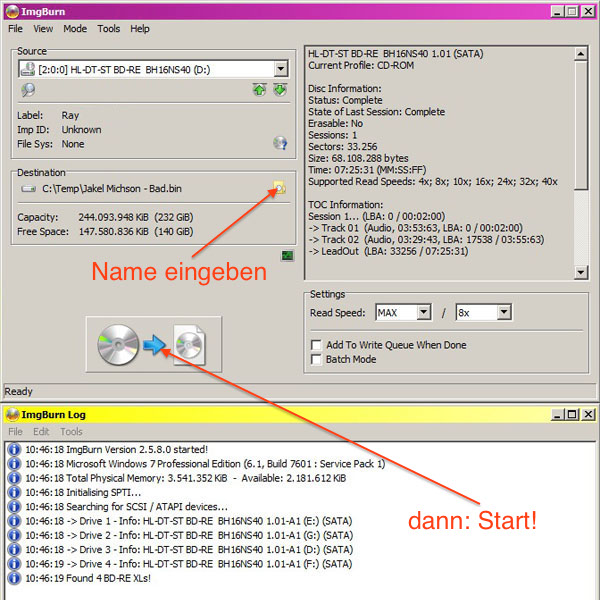Start the Read disc-to-image button
Viewport: 600px width, 600px height.
153,344
